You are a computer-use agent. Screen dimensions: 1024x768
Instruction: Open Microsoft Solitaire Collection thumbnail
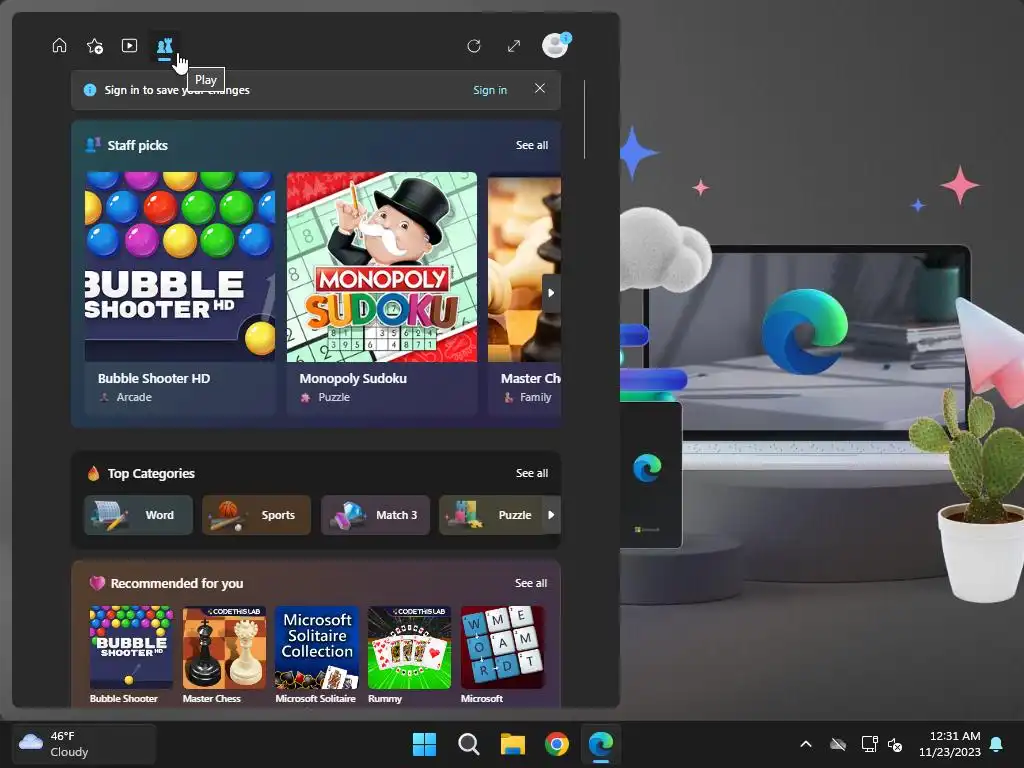tap(317, 647)
